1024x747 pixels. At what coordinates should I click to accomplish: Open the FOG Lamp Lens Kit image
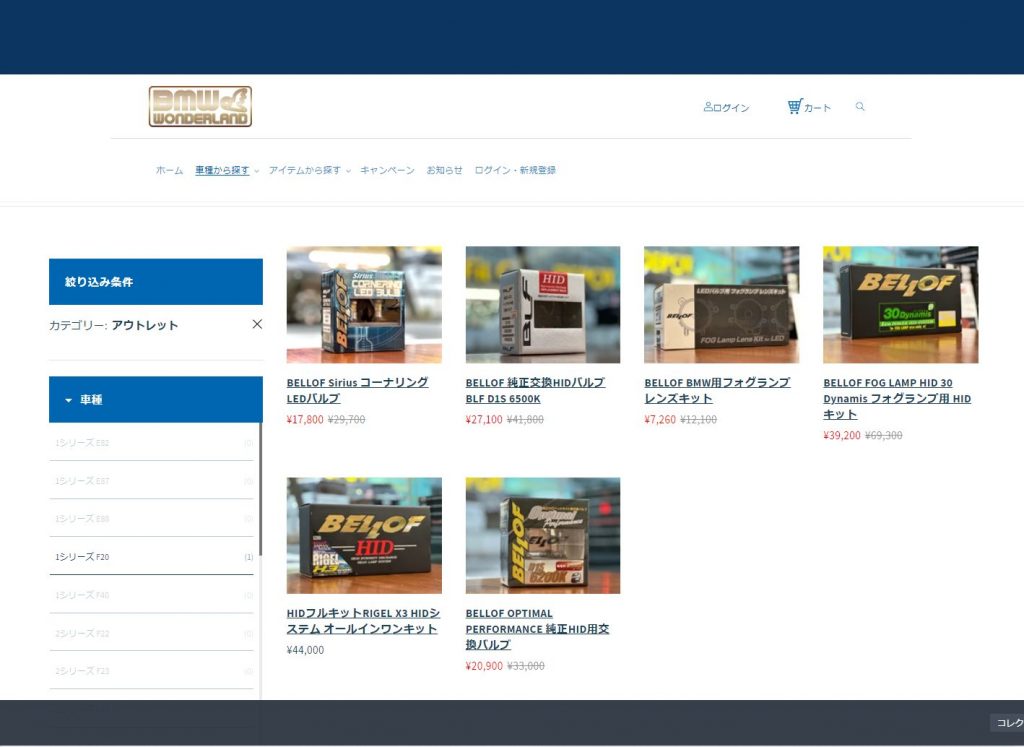722,304
